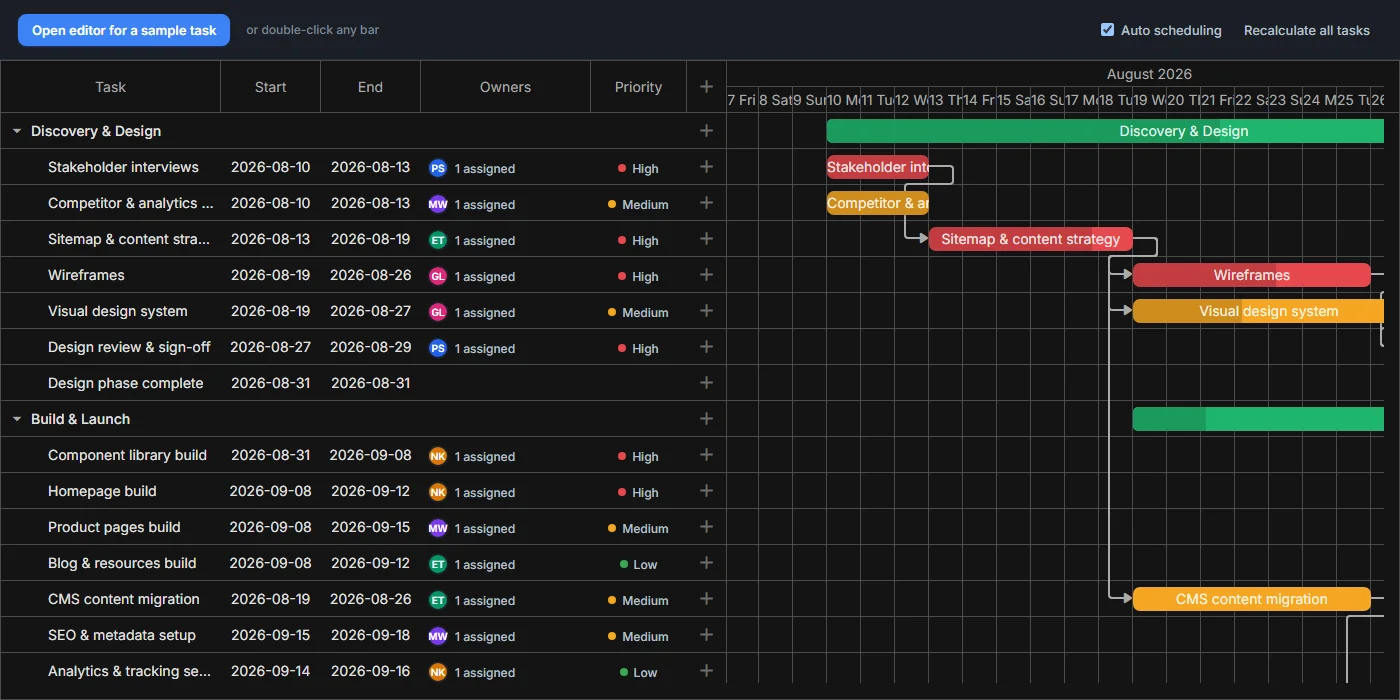Click plus icon in Component library build row
1400x700 pixels.
coord(706,455)
